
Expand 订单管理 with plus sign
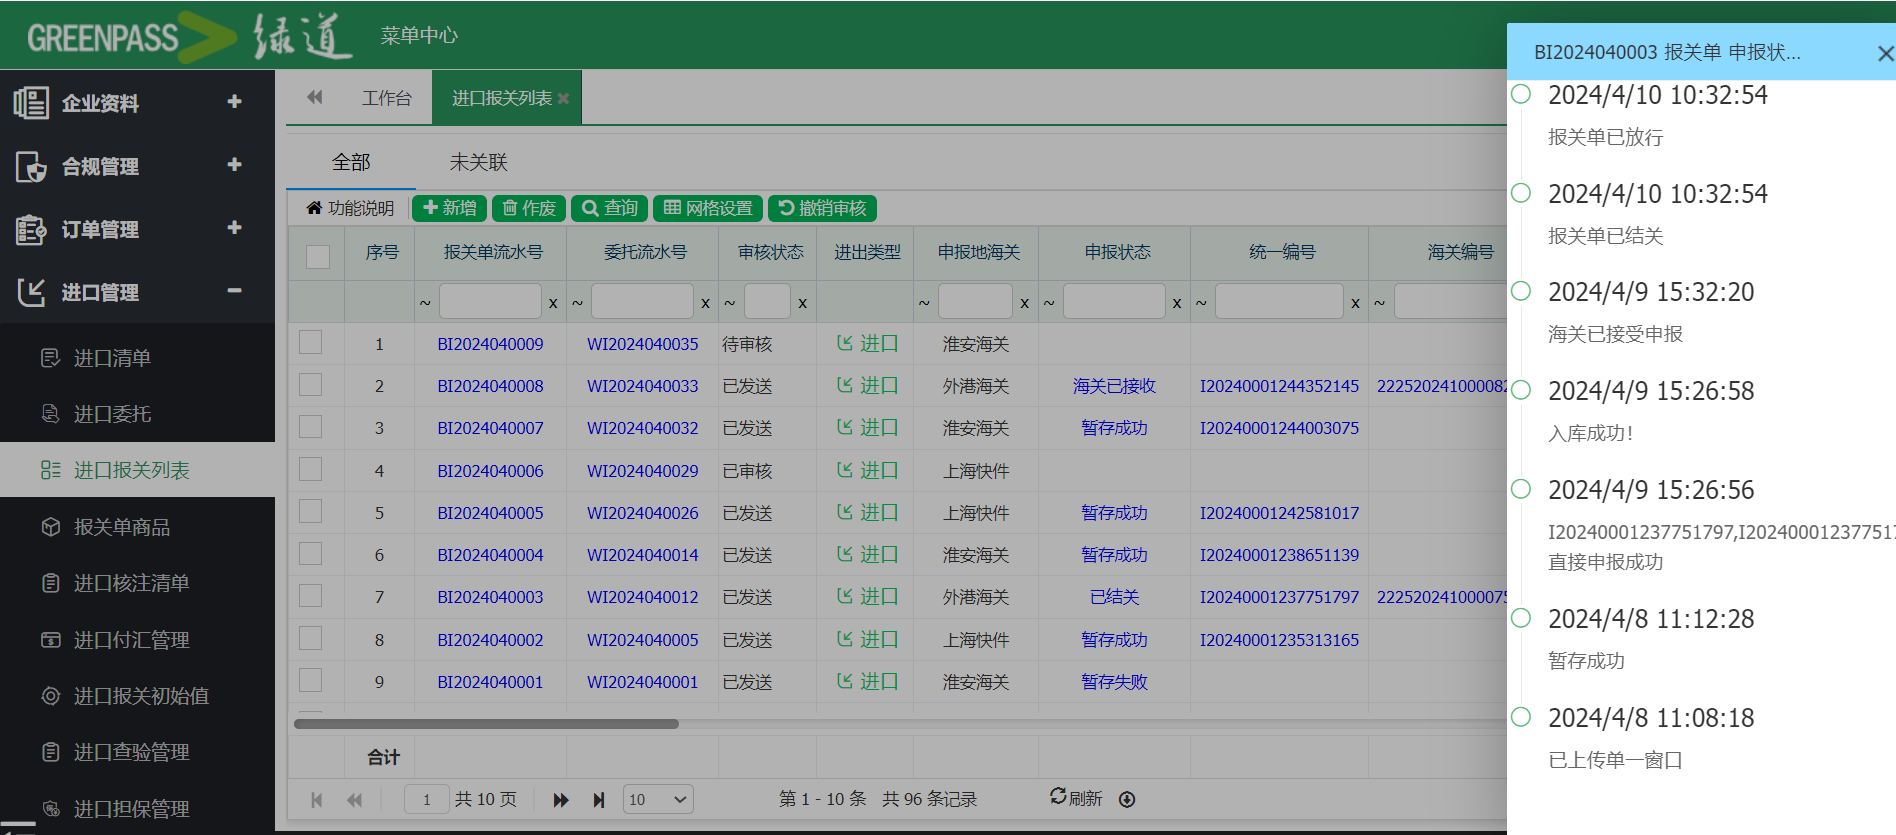pyautogui.click(x=234, y=227)
